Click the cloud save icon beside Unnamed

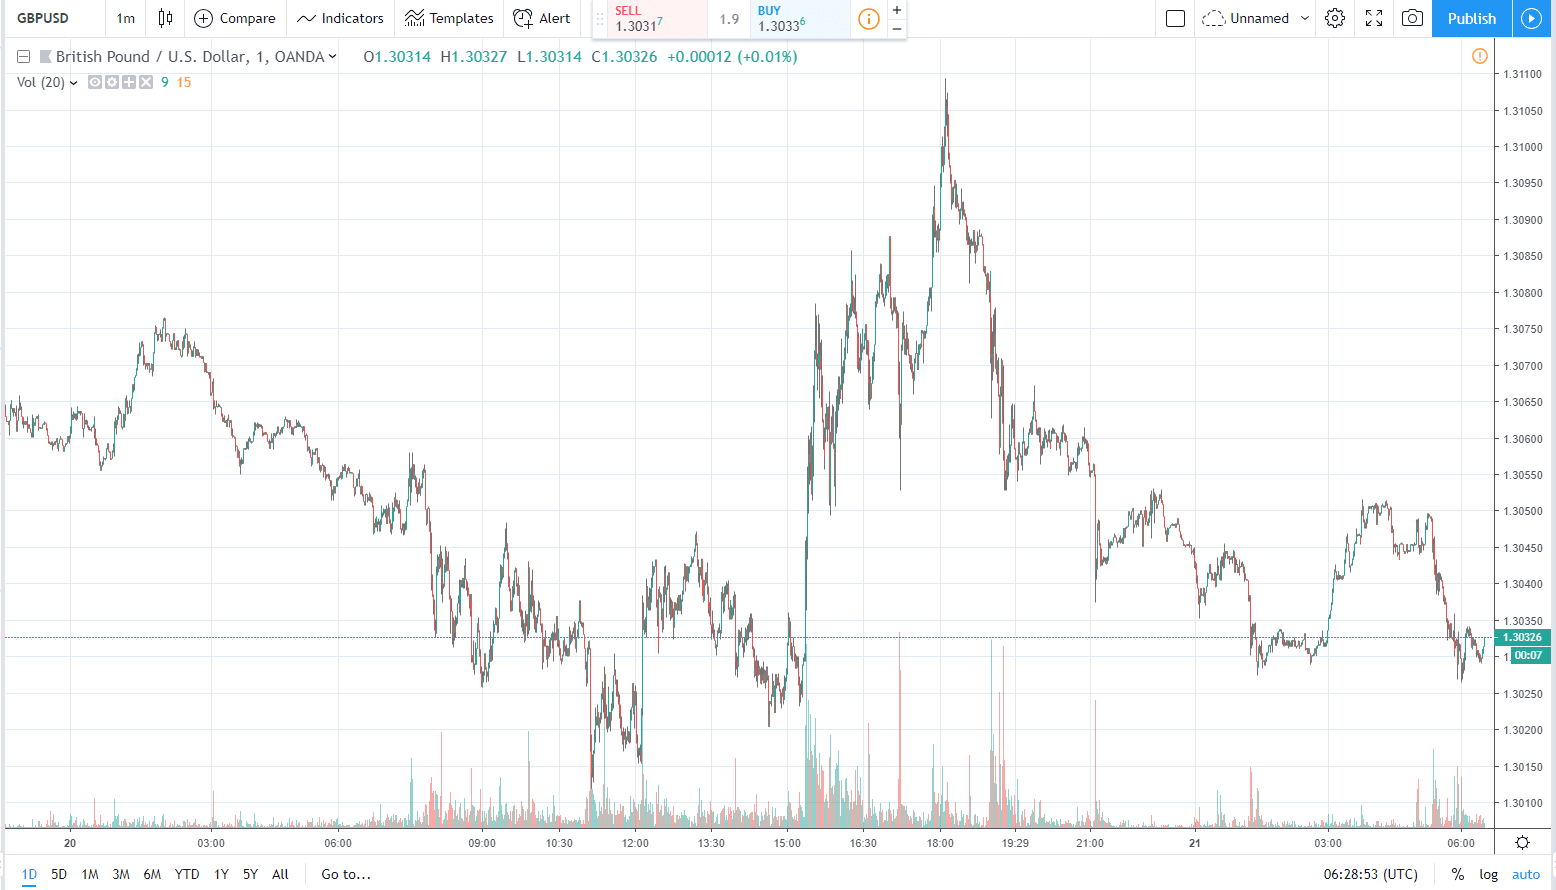1213,18
